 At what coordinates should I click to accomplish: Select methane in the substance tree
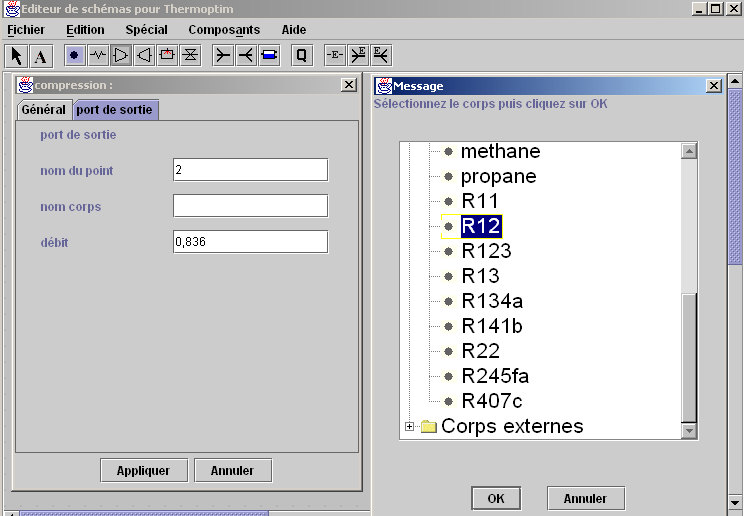501,151
